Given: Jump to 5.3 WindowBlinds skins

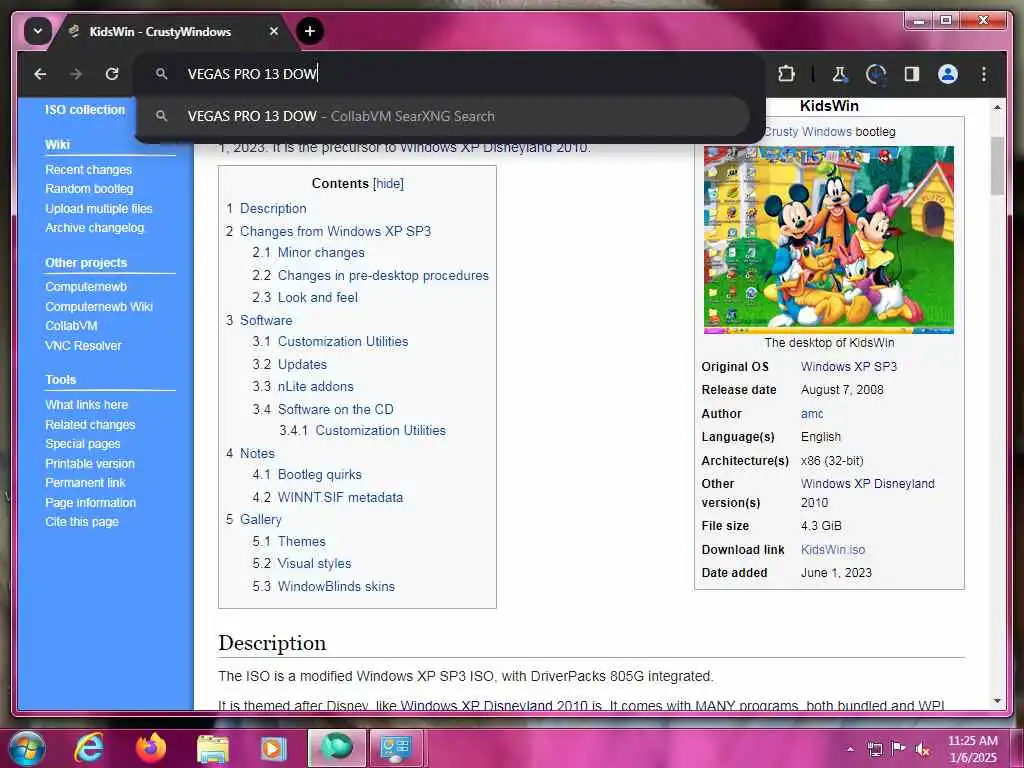Looking at the screenshot, I should (x=336, y=586).
